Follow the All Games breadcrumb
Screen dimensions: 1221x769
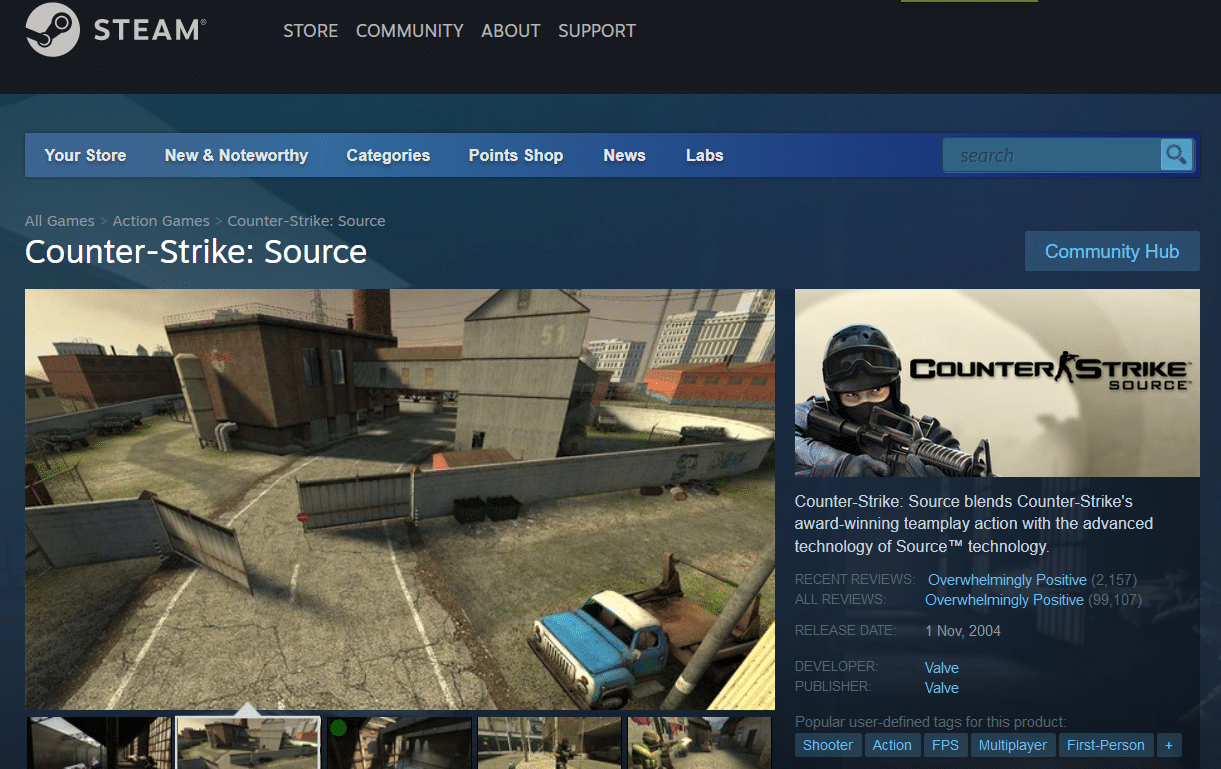pyautogui.click(x=59, y=221)
